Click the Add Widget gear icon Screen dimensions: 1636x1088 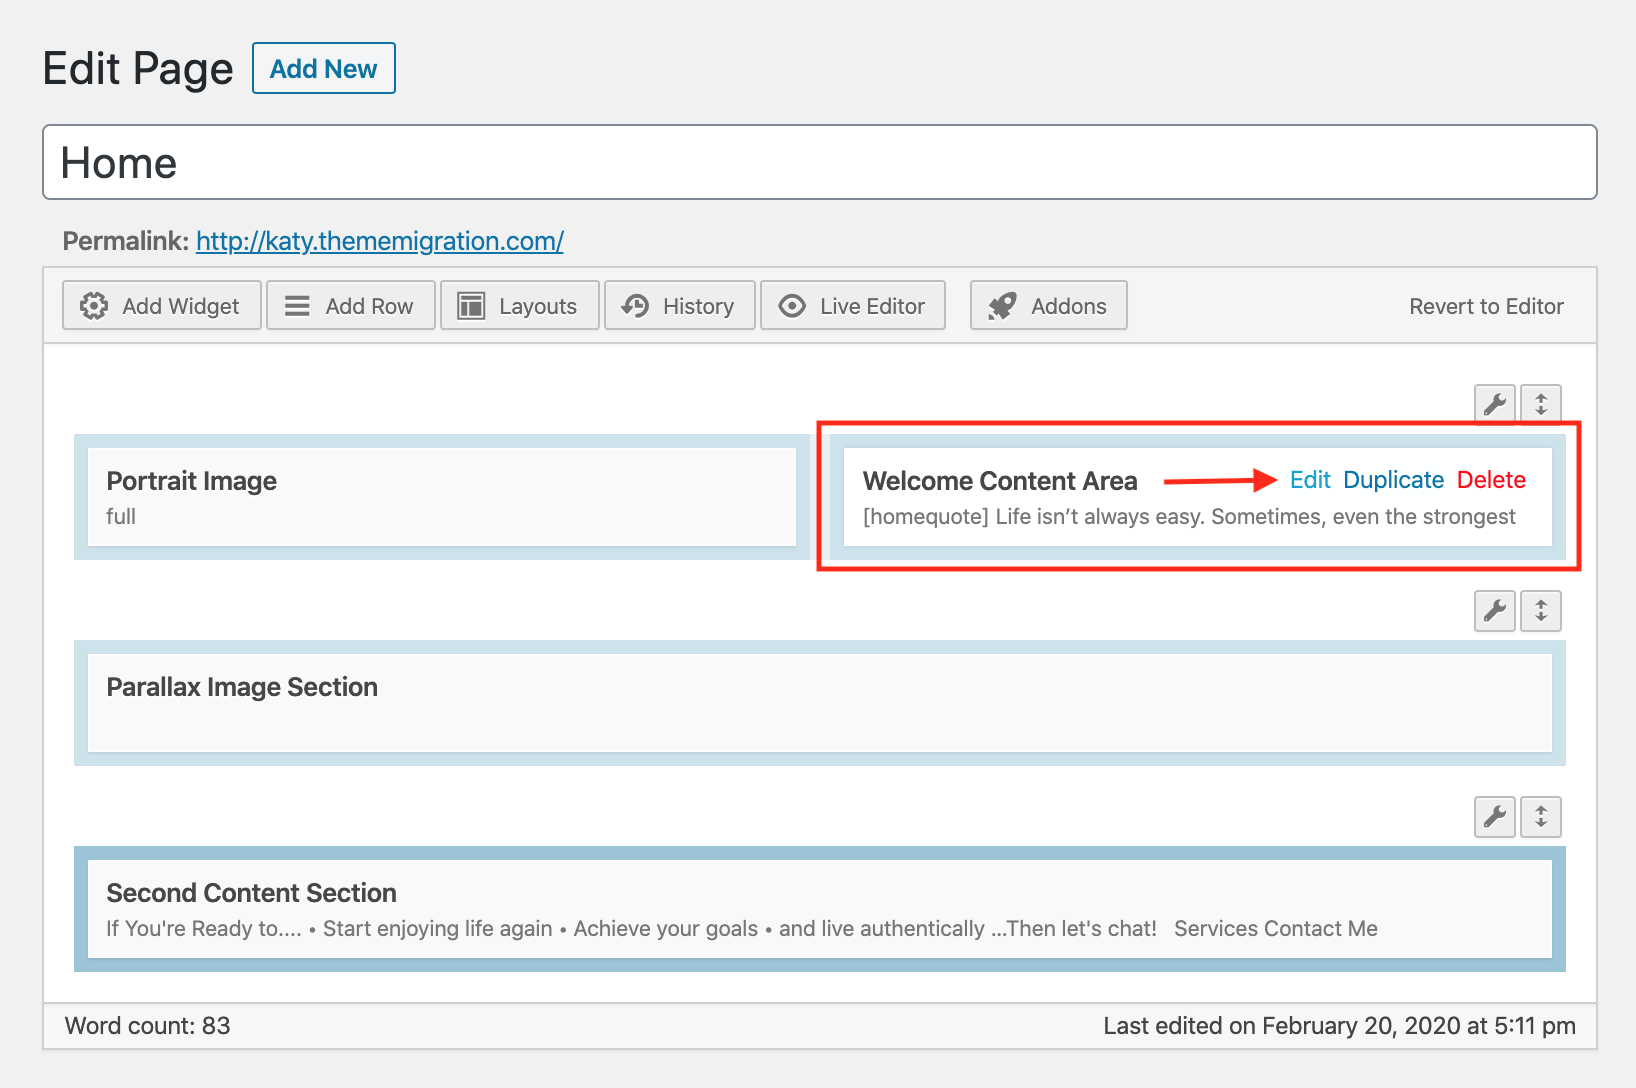(94, 306)
